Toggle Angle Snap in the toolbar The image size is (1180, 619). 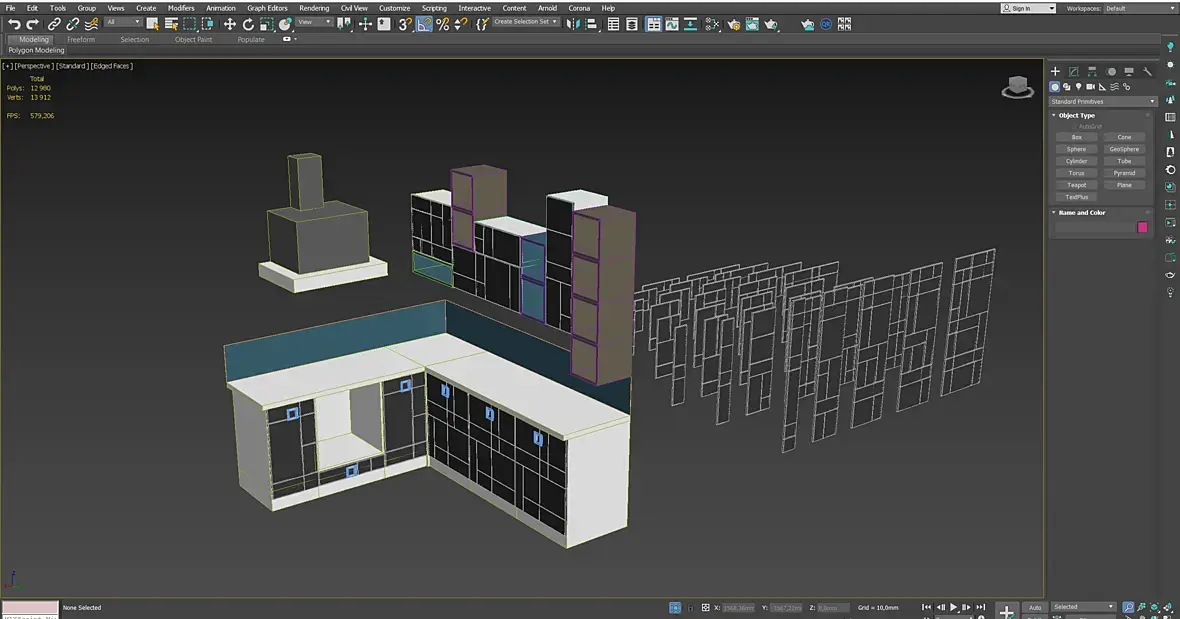pyautogui.click(x=425, y=23)
